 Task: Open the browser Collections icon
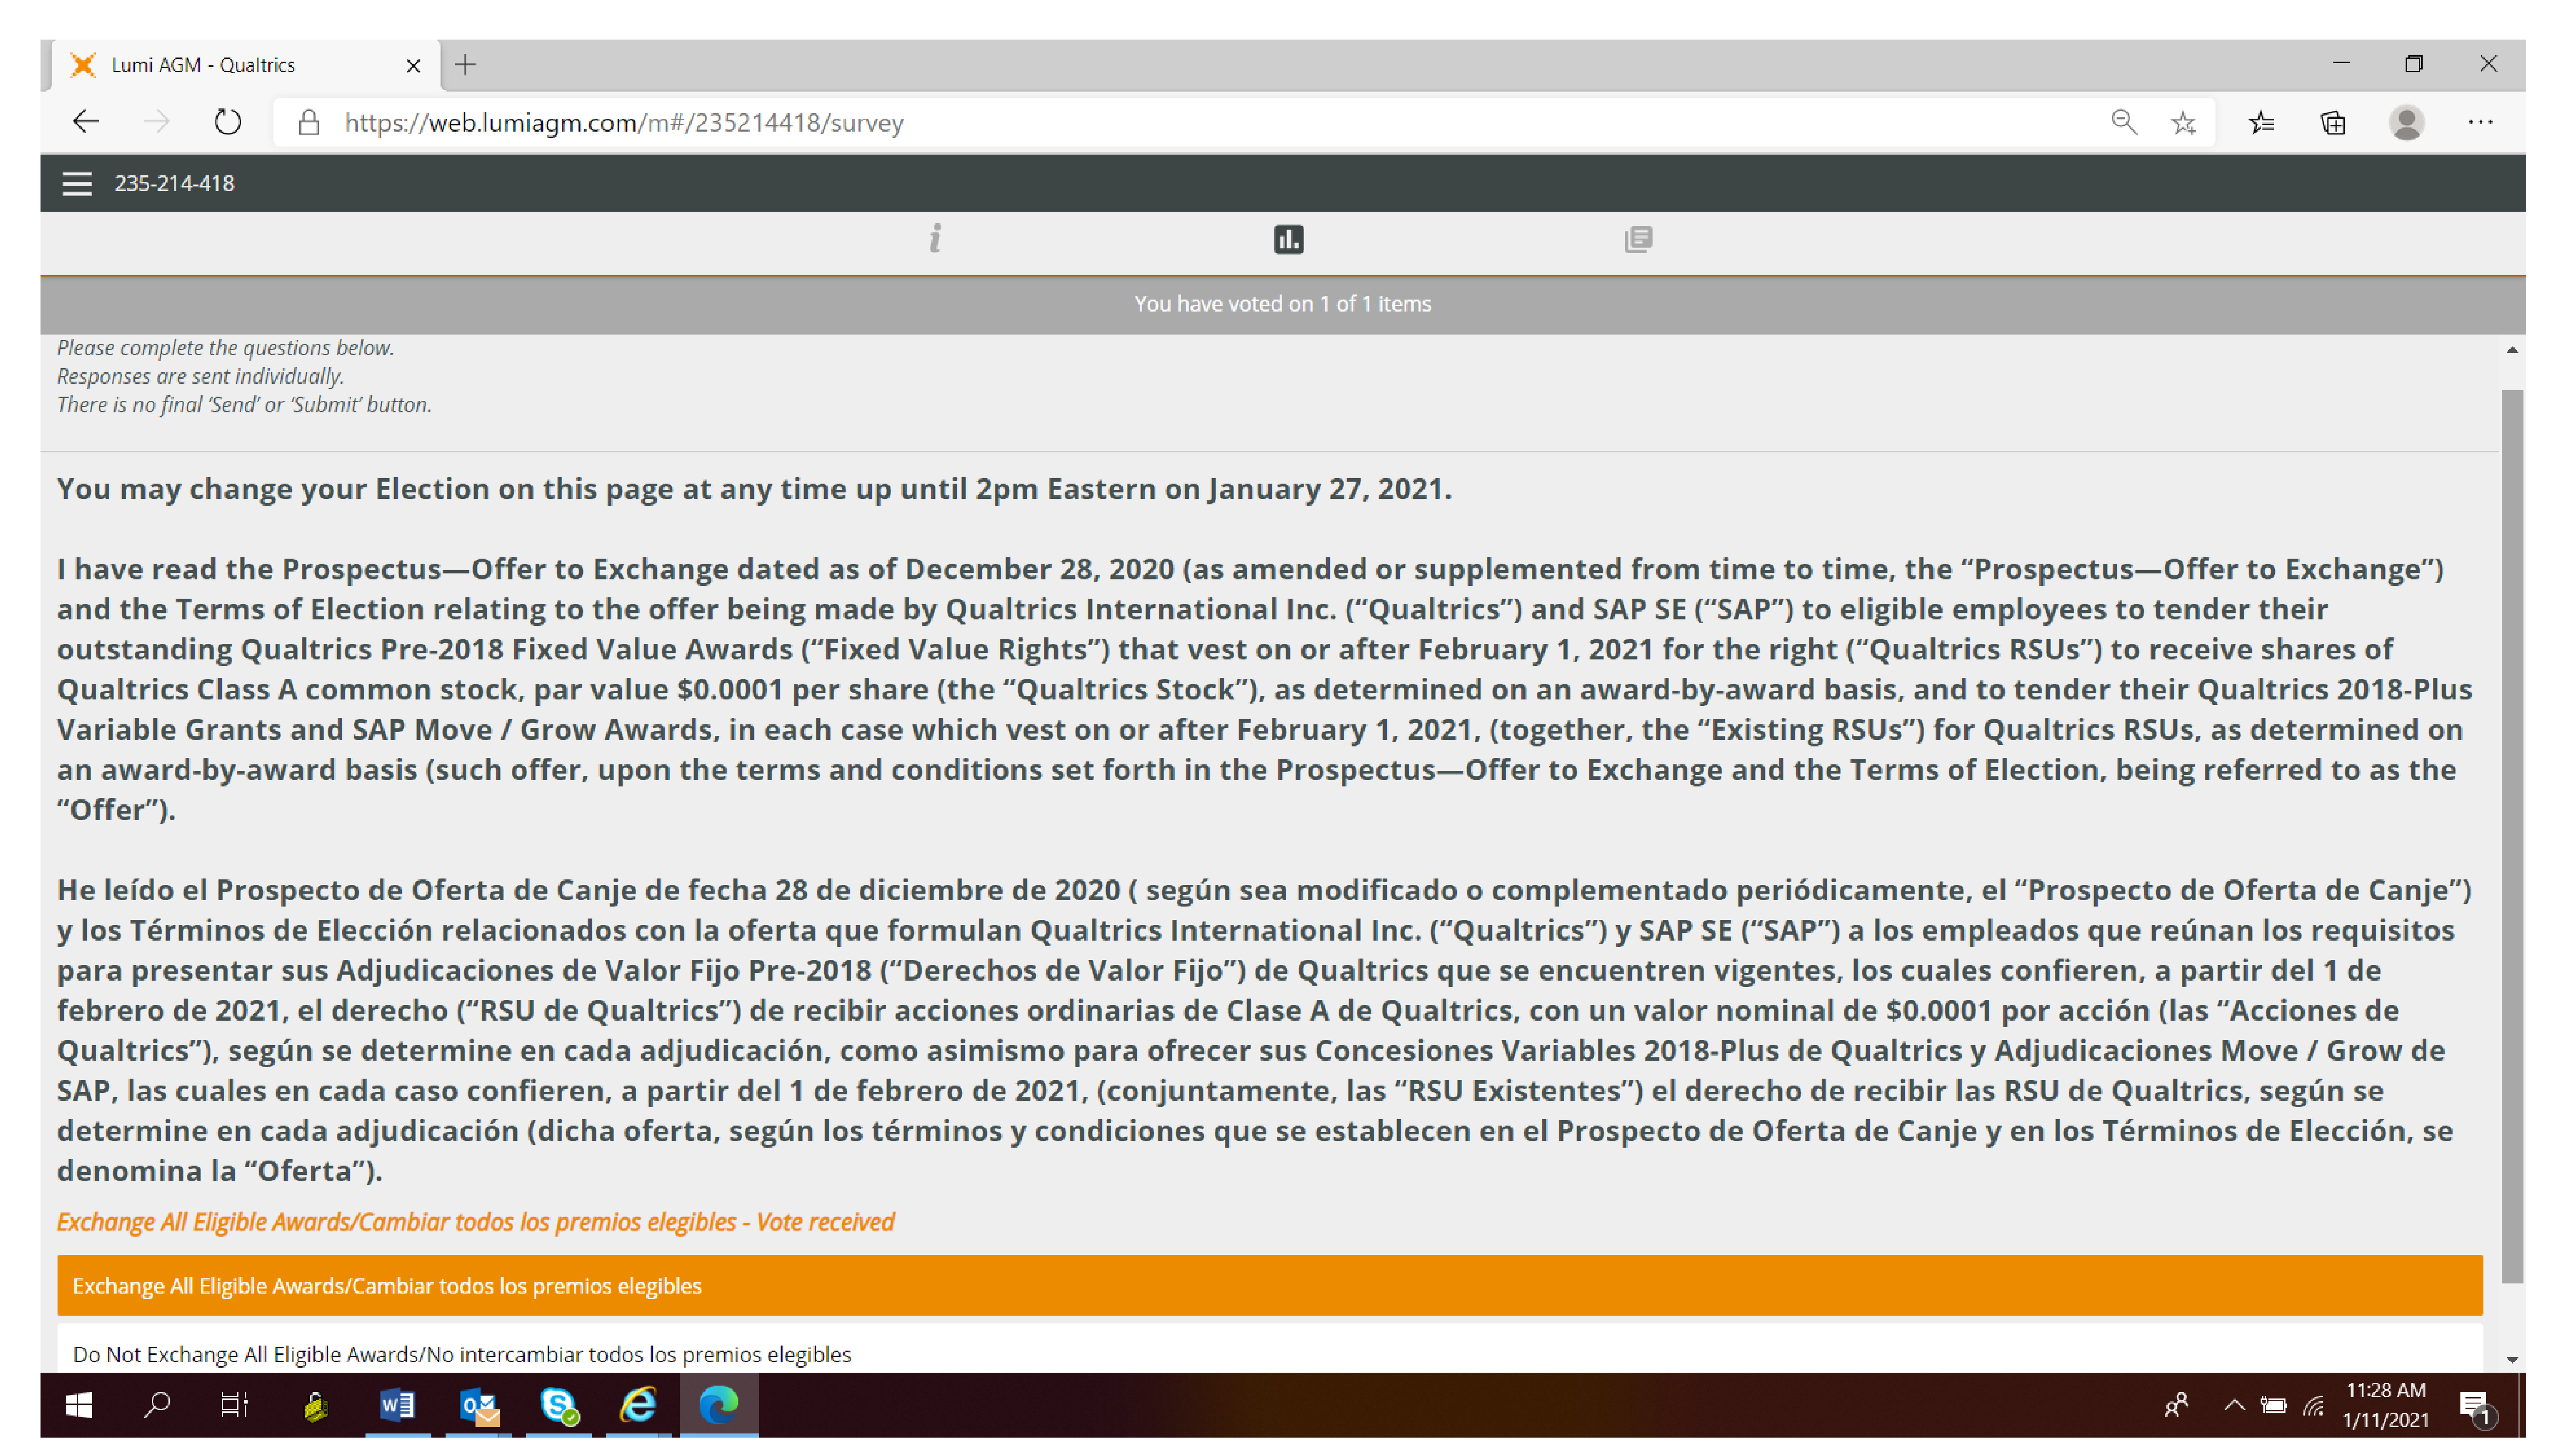point(2332,122)
